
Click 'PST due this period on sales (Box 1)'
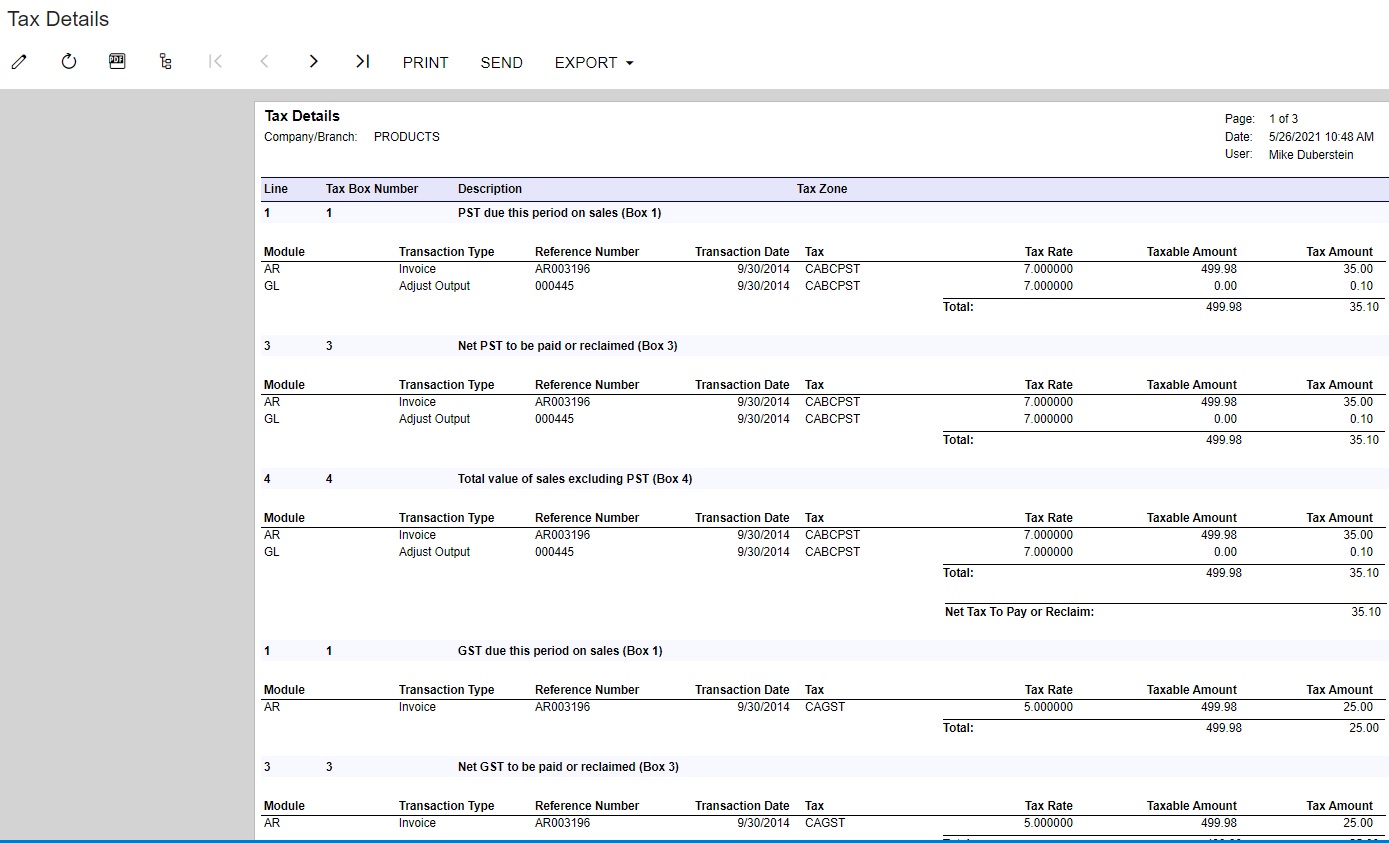click(559, 213)
